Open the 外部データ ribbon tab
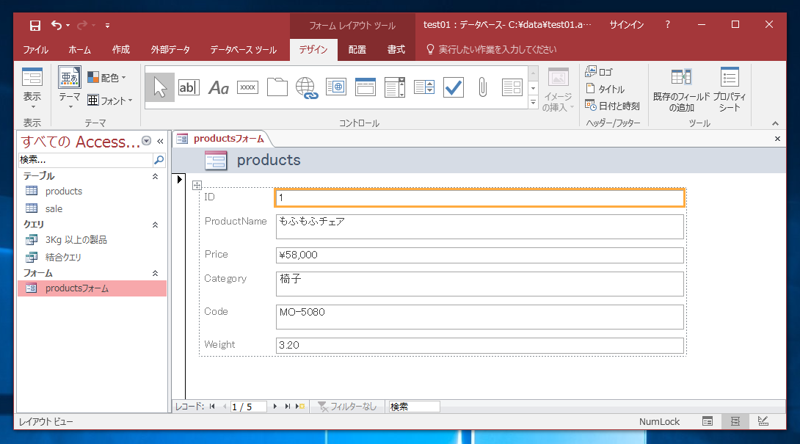 pos(170,50)
